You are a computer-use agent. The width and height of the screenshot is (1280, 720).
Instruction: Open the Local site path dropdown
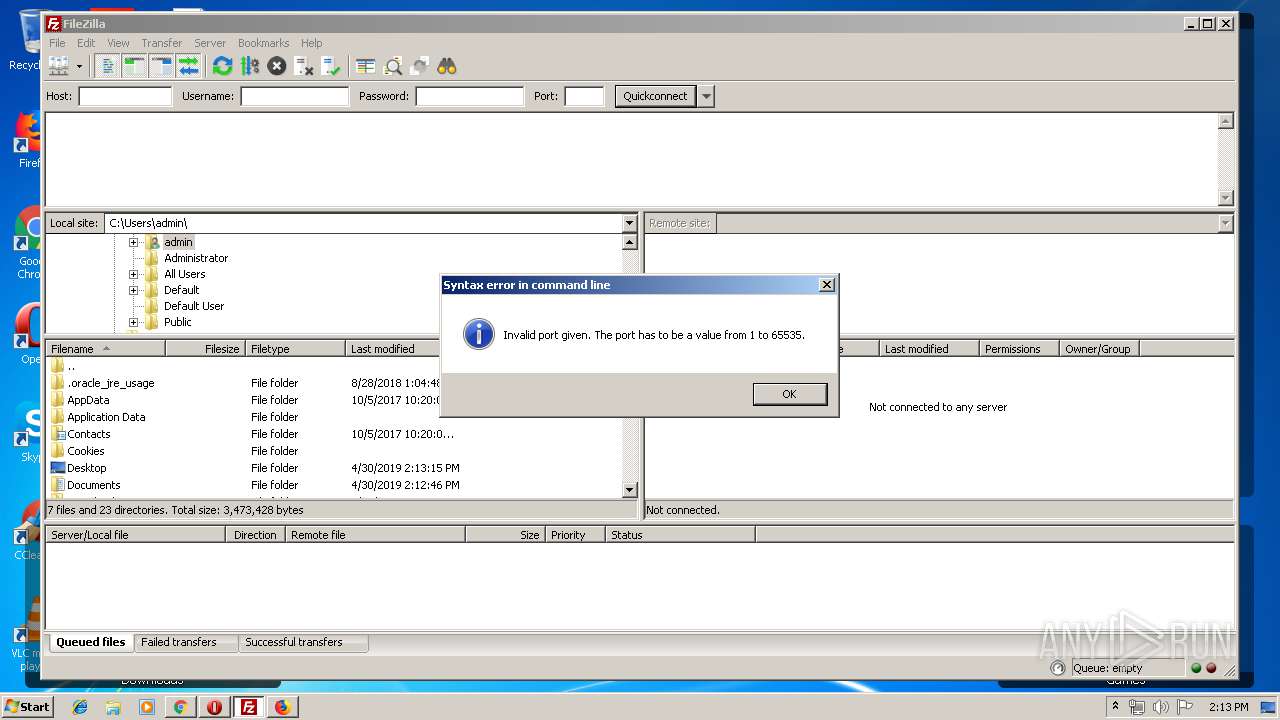629,223
